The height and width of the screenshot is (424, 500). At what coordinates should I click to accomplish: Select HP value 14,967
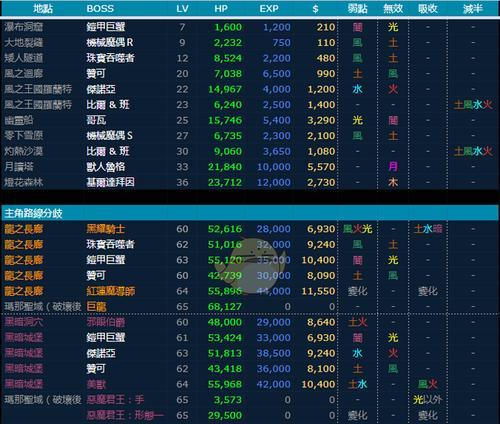pyautogui.click(x=225, y=89)
